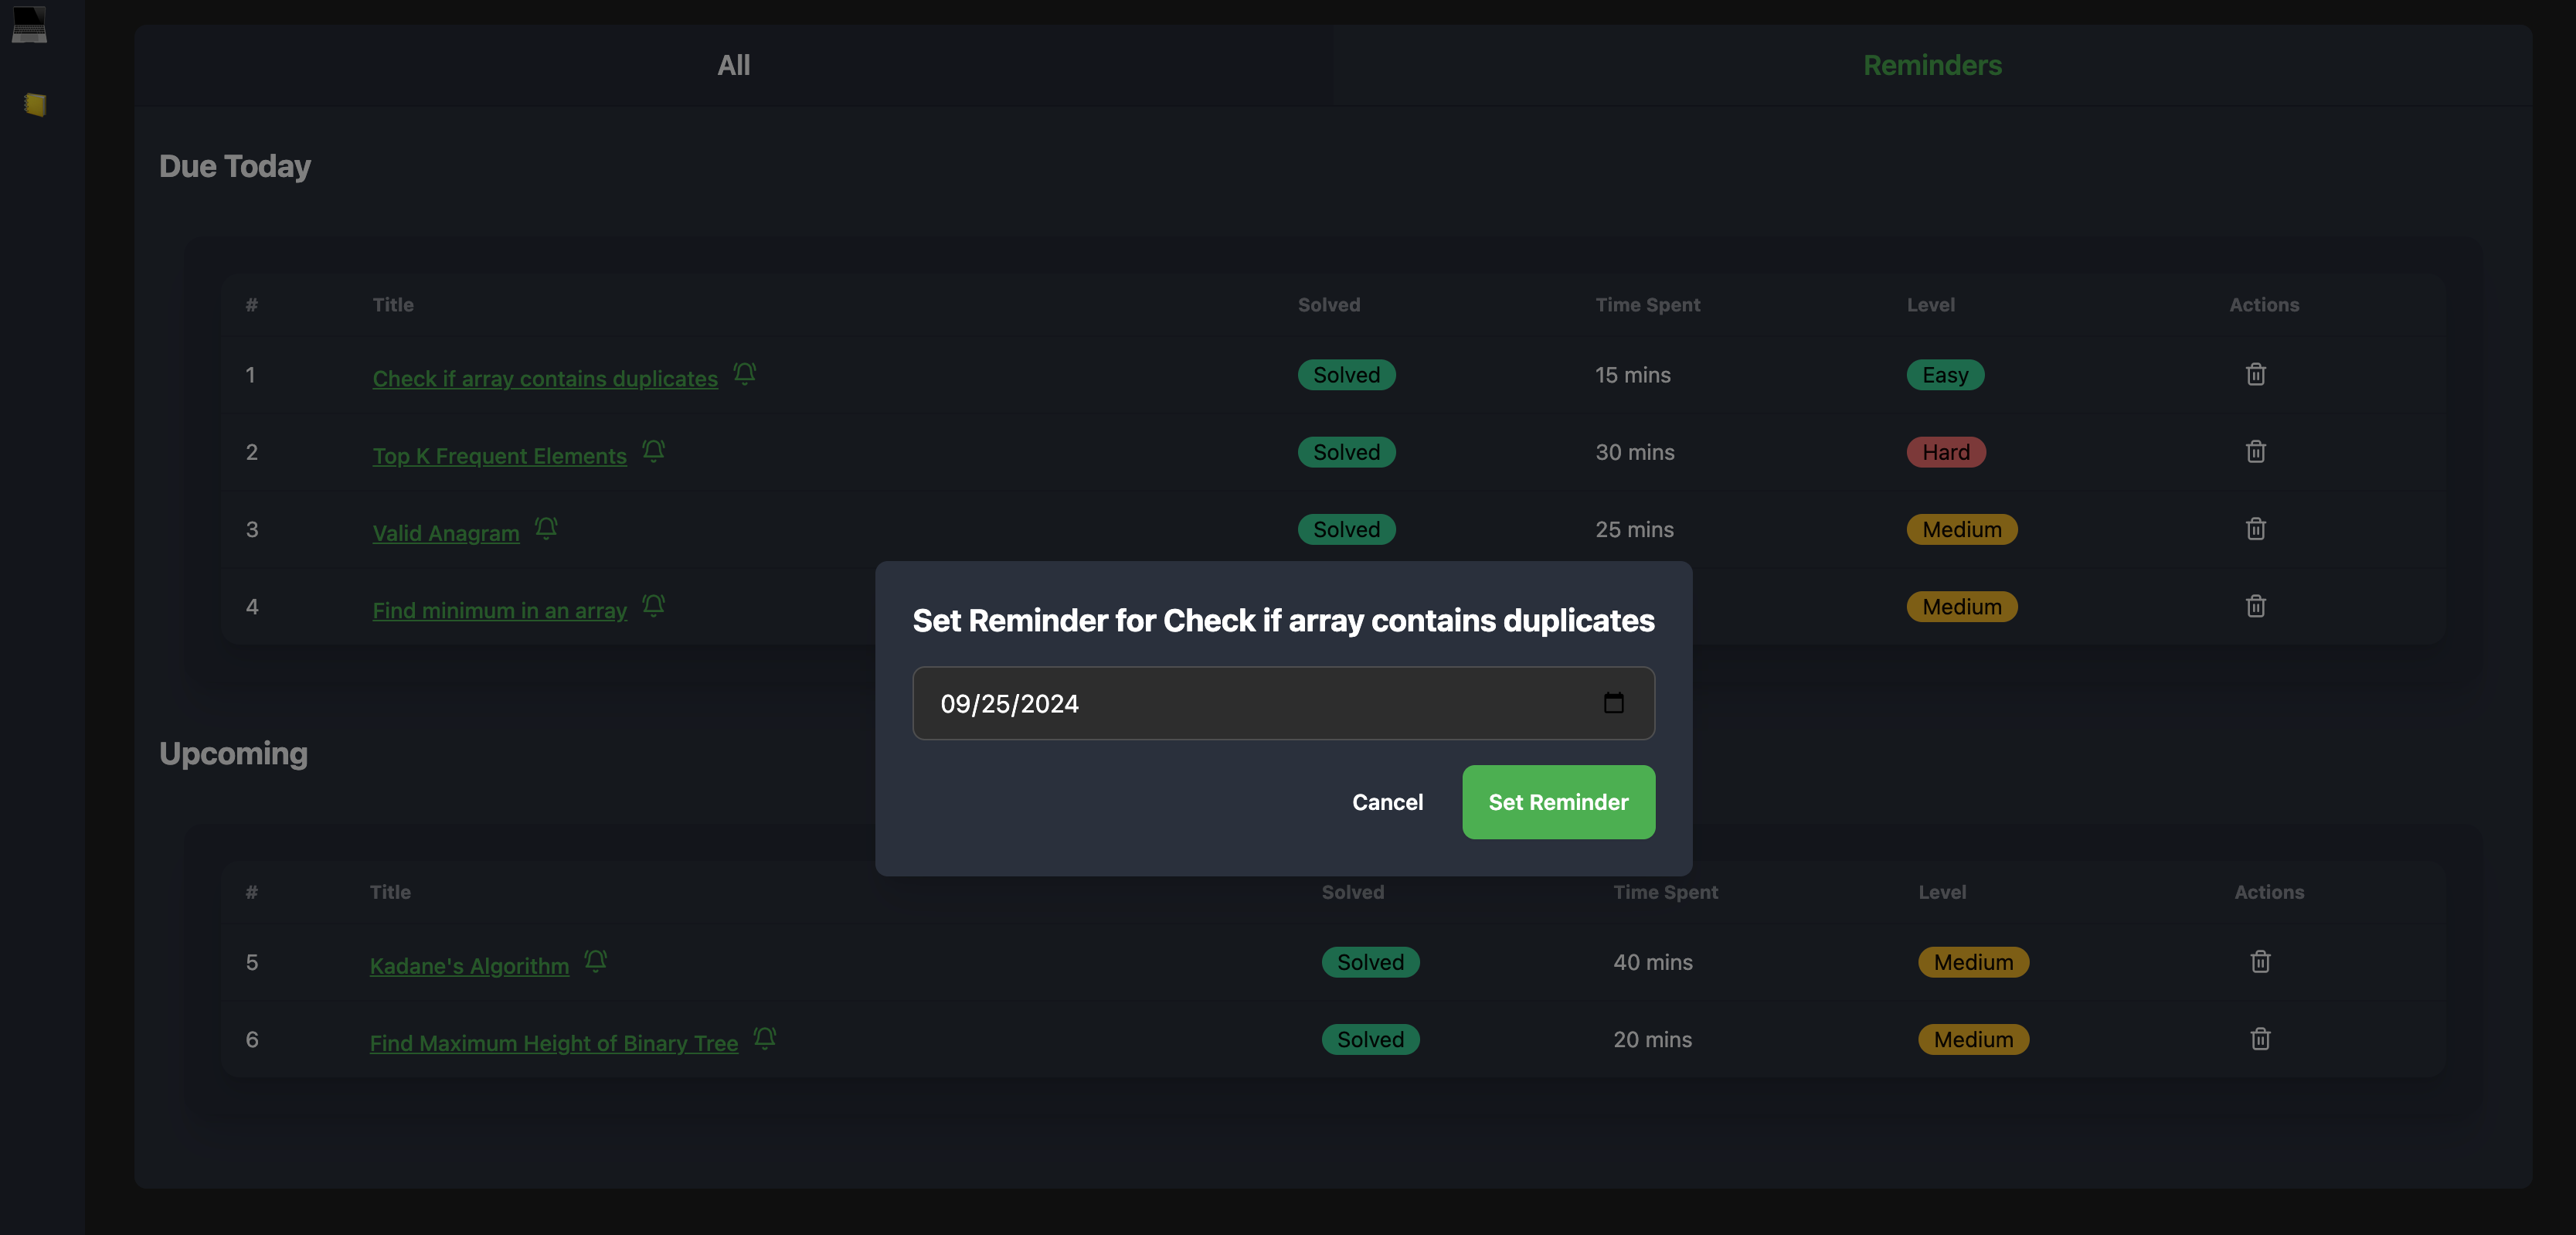The width and height of the screenshot is (2576, 1235).
Task: Open Kadane's Algorithm problem link
Action: [469, 966]
